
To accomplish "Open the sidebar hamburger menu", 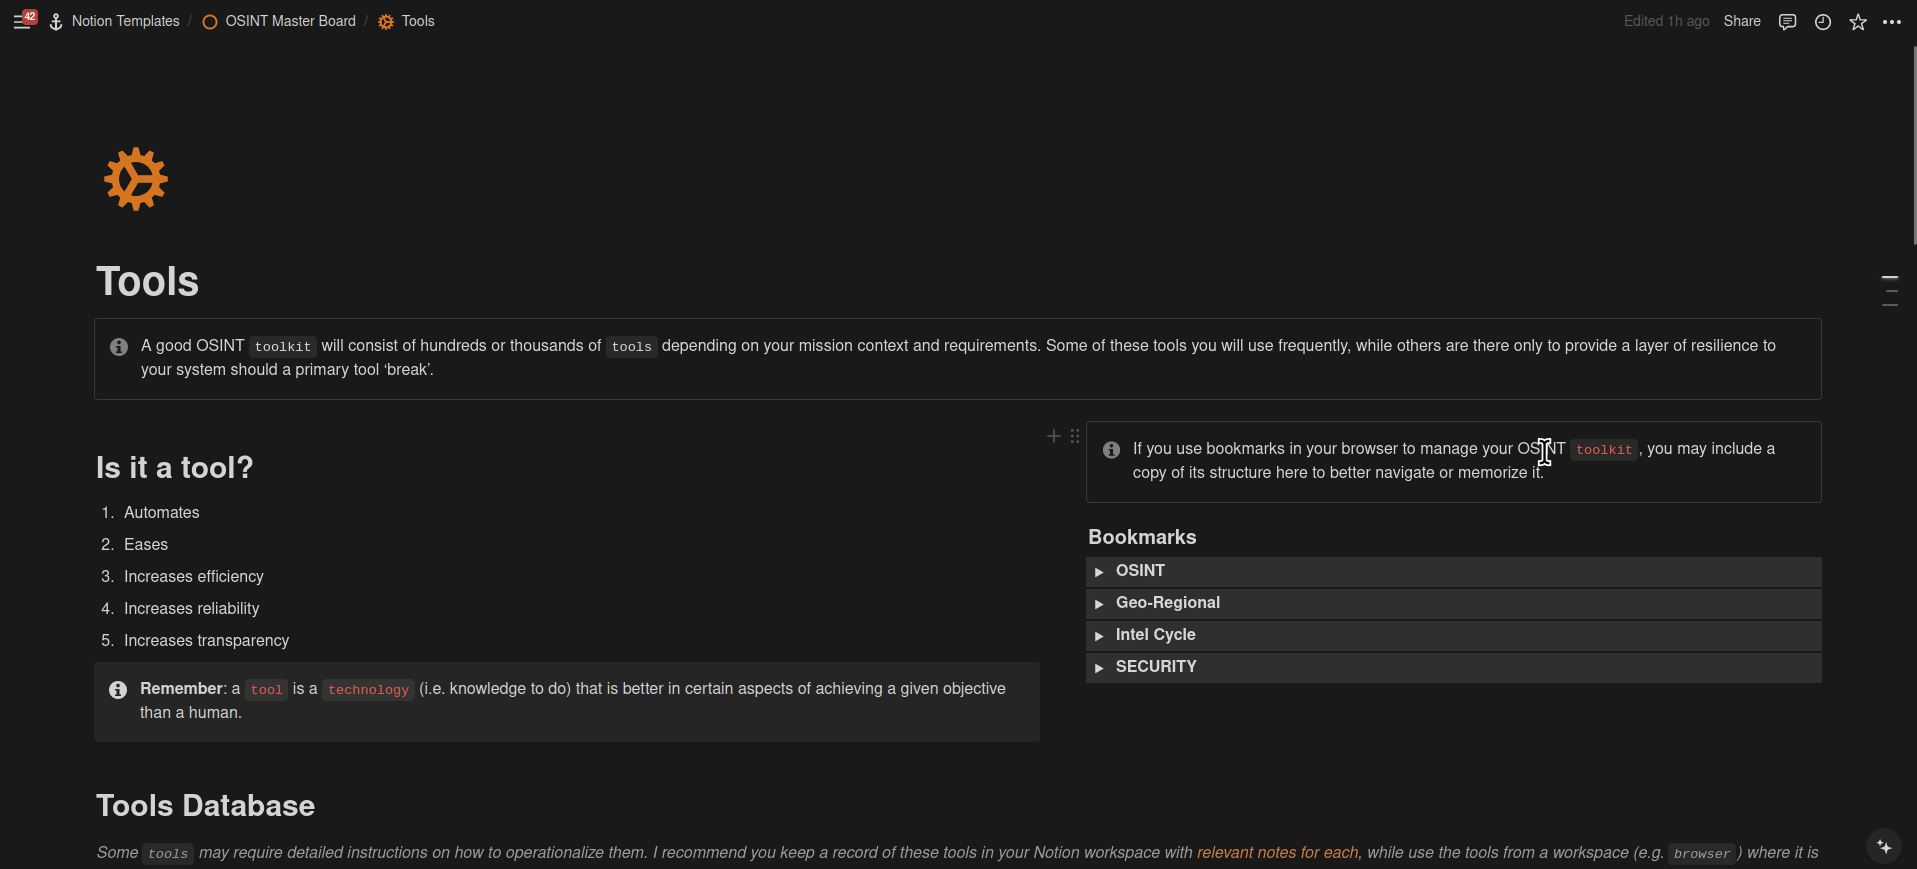I will click(x=21, y=21).
